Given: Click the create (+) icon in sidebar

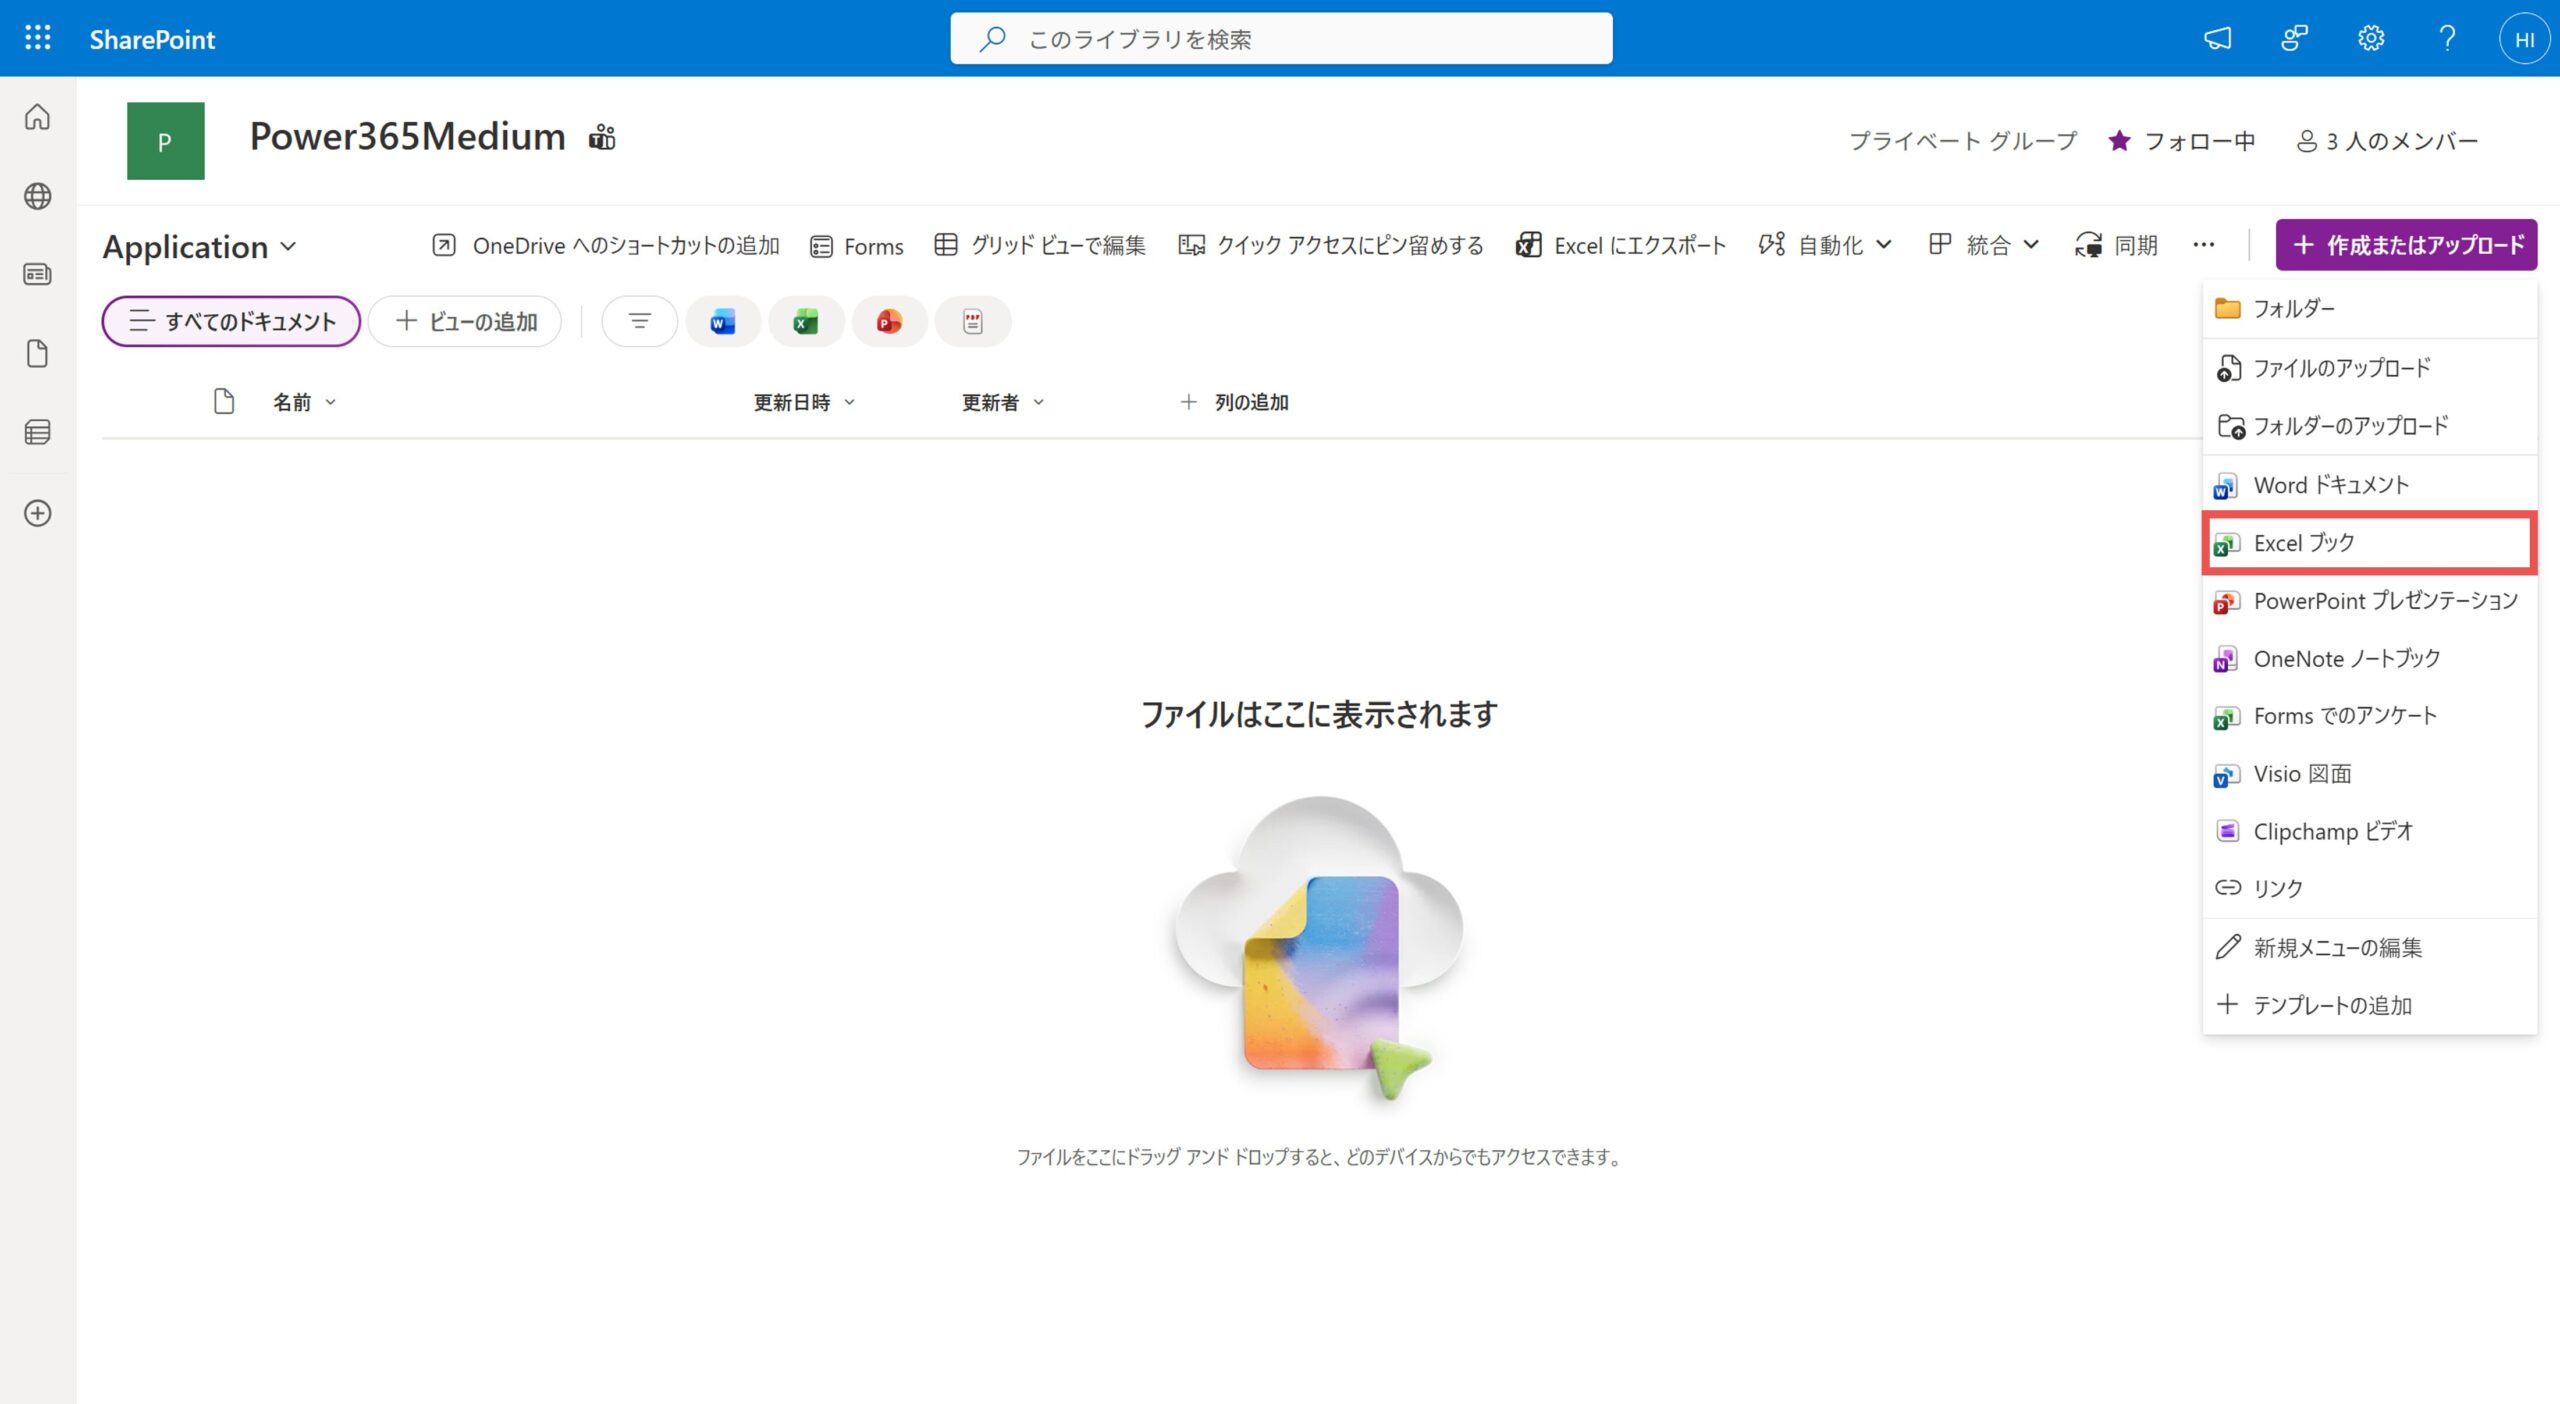Looking at the screenshot, I should tap(36, 514).
